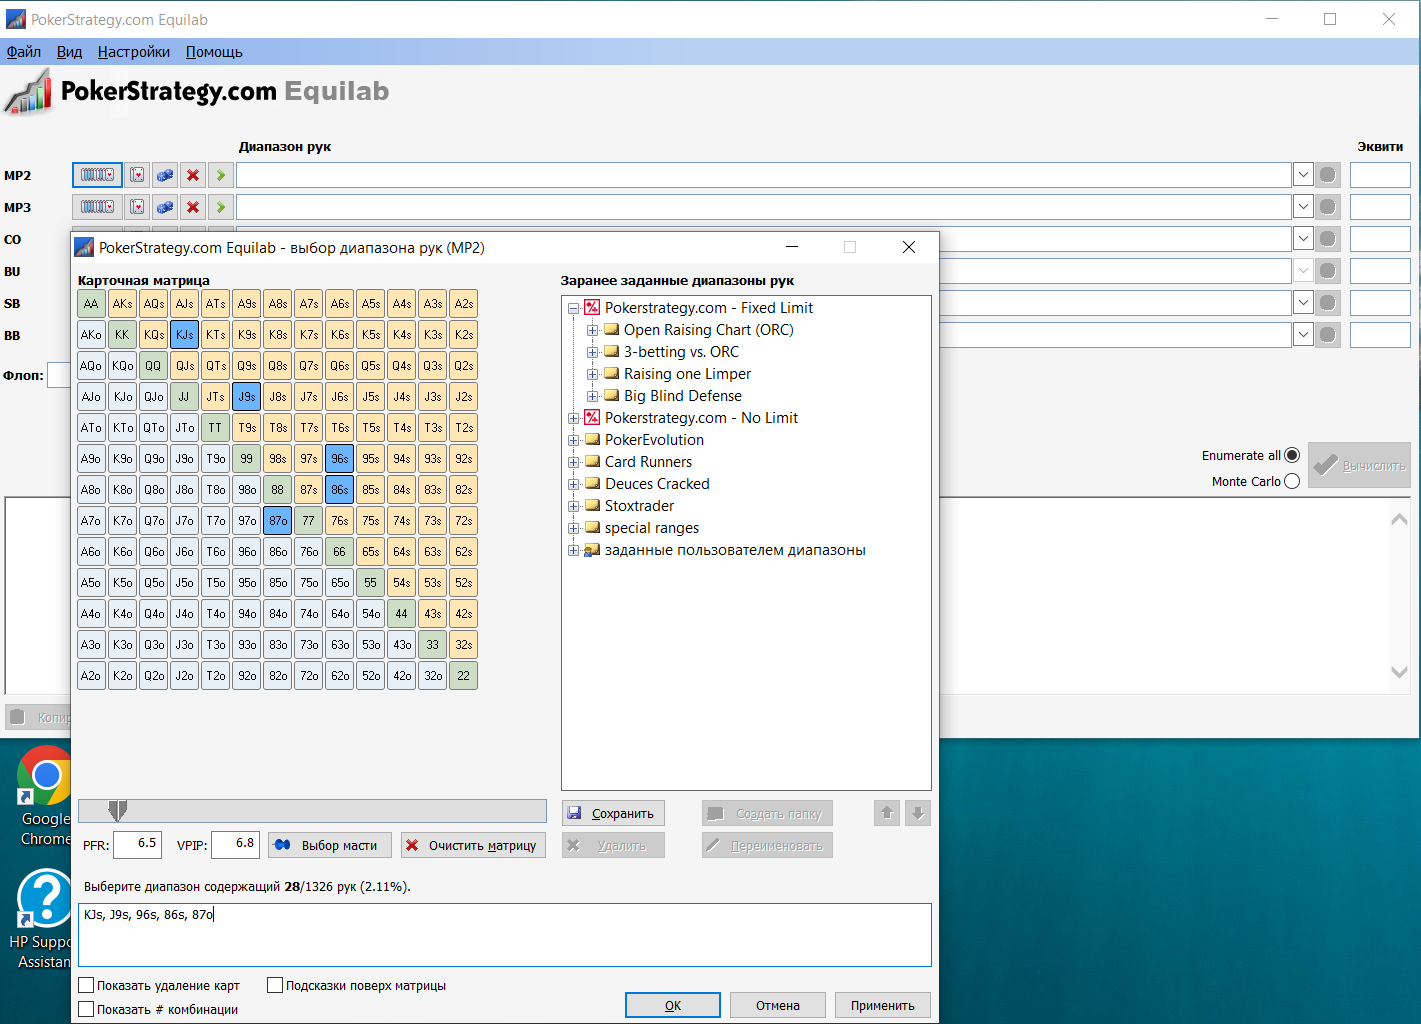Viewport: 1421px width, 1024px height.
Task: Deselect the 96s cell in the card matrix
Action: click(x=339, y=459)
